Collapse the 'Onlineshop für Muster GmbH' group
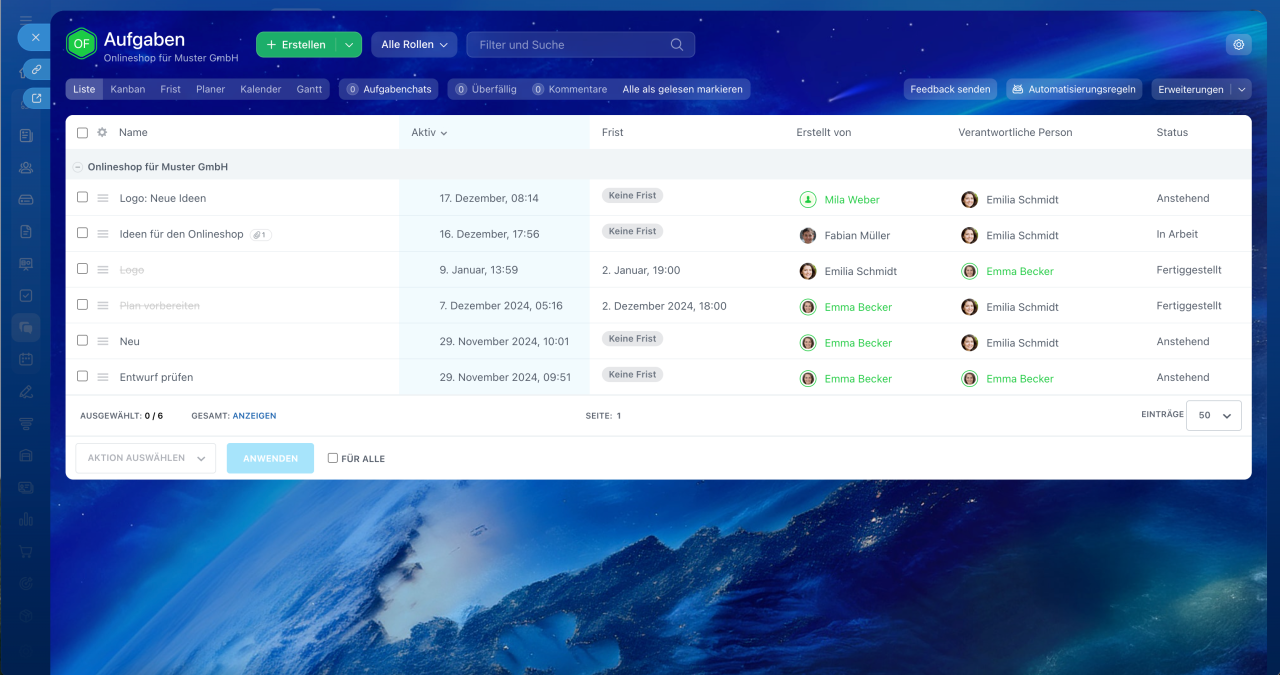Viewport: 1280px width, 675px height. 78,167
